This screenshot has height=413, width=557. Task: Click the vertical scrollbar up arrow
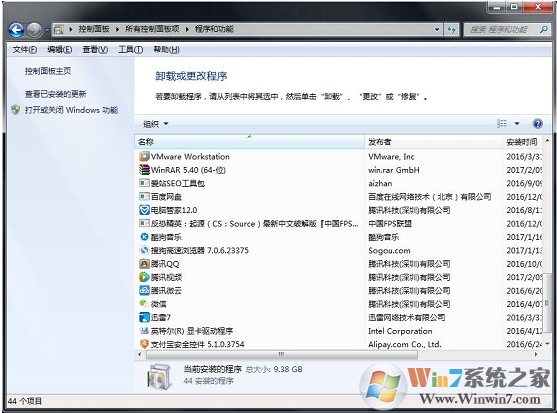point(547,141)
